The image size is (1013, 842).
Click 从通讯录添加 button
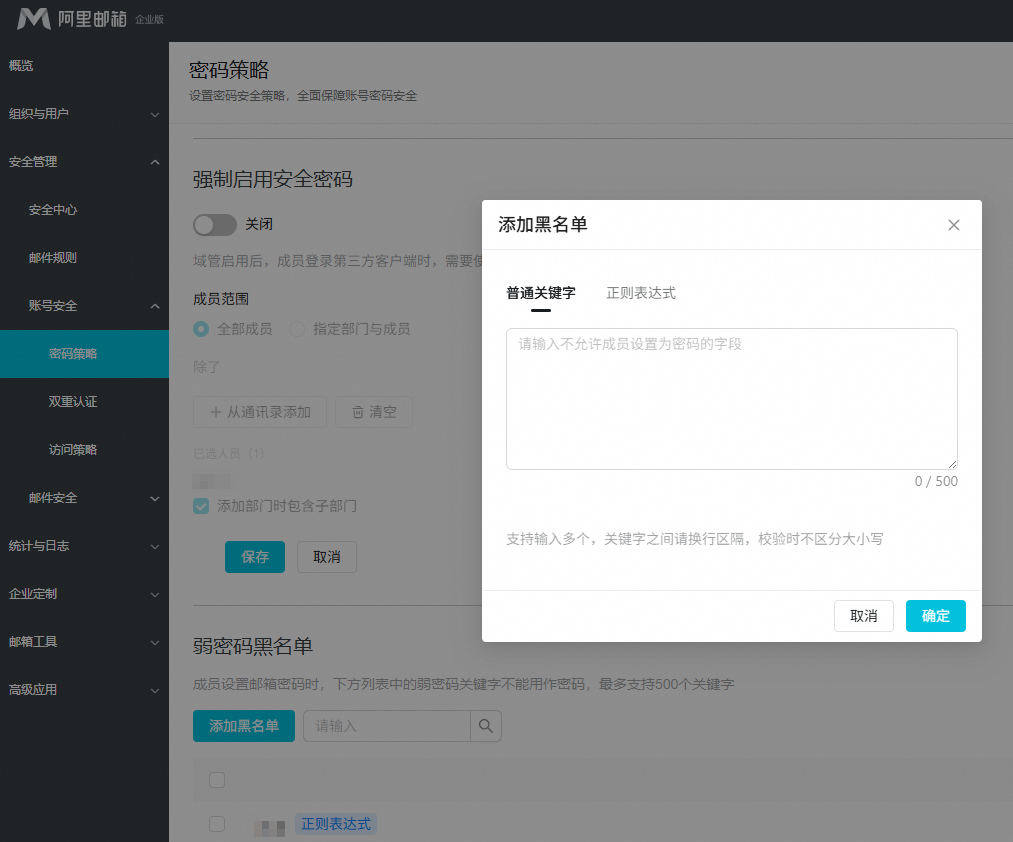click(260, 412)
